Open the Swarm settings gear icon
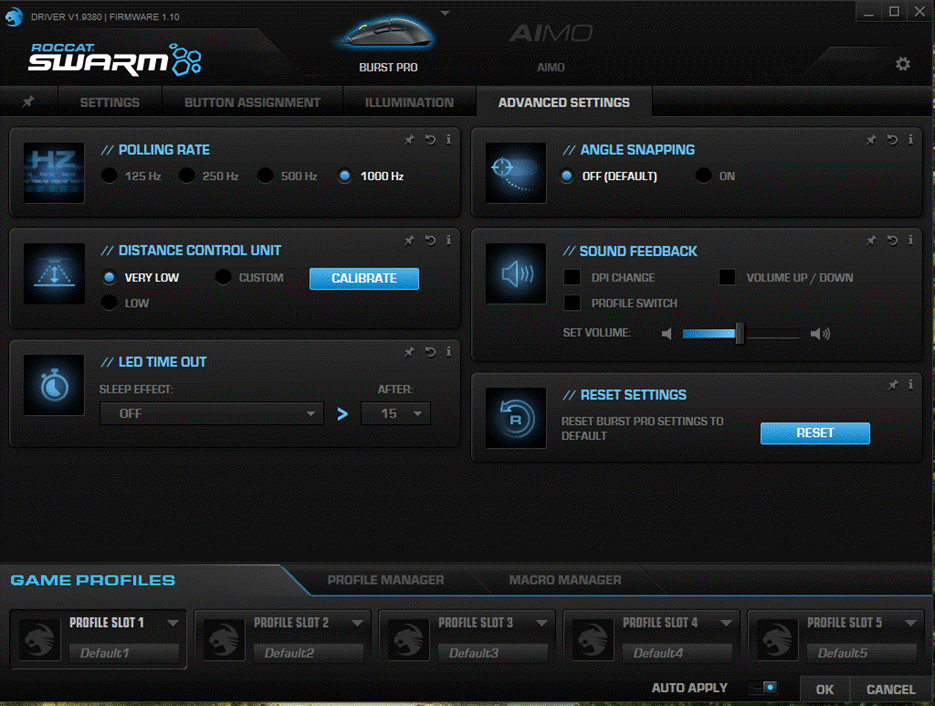 point(903,64)
